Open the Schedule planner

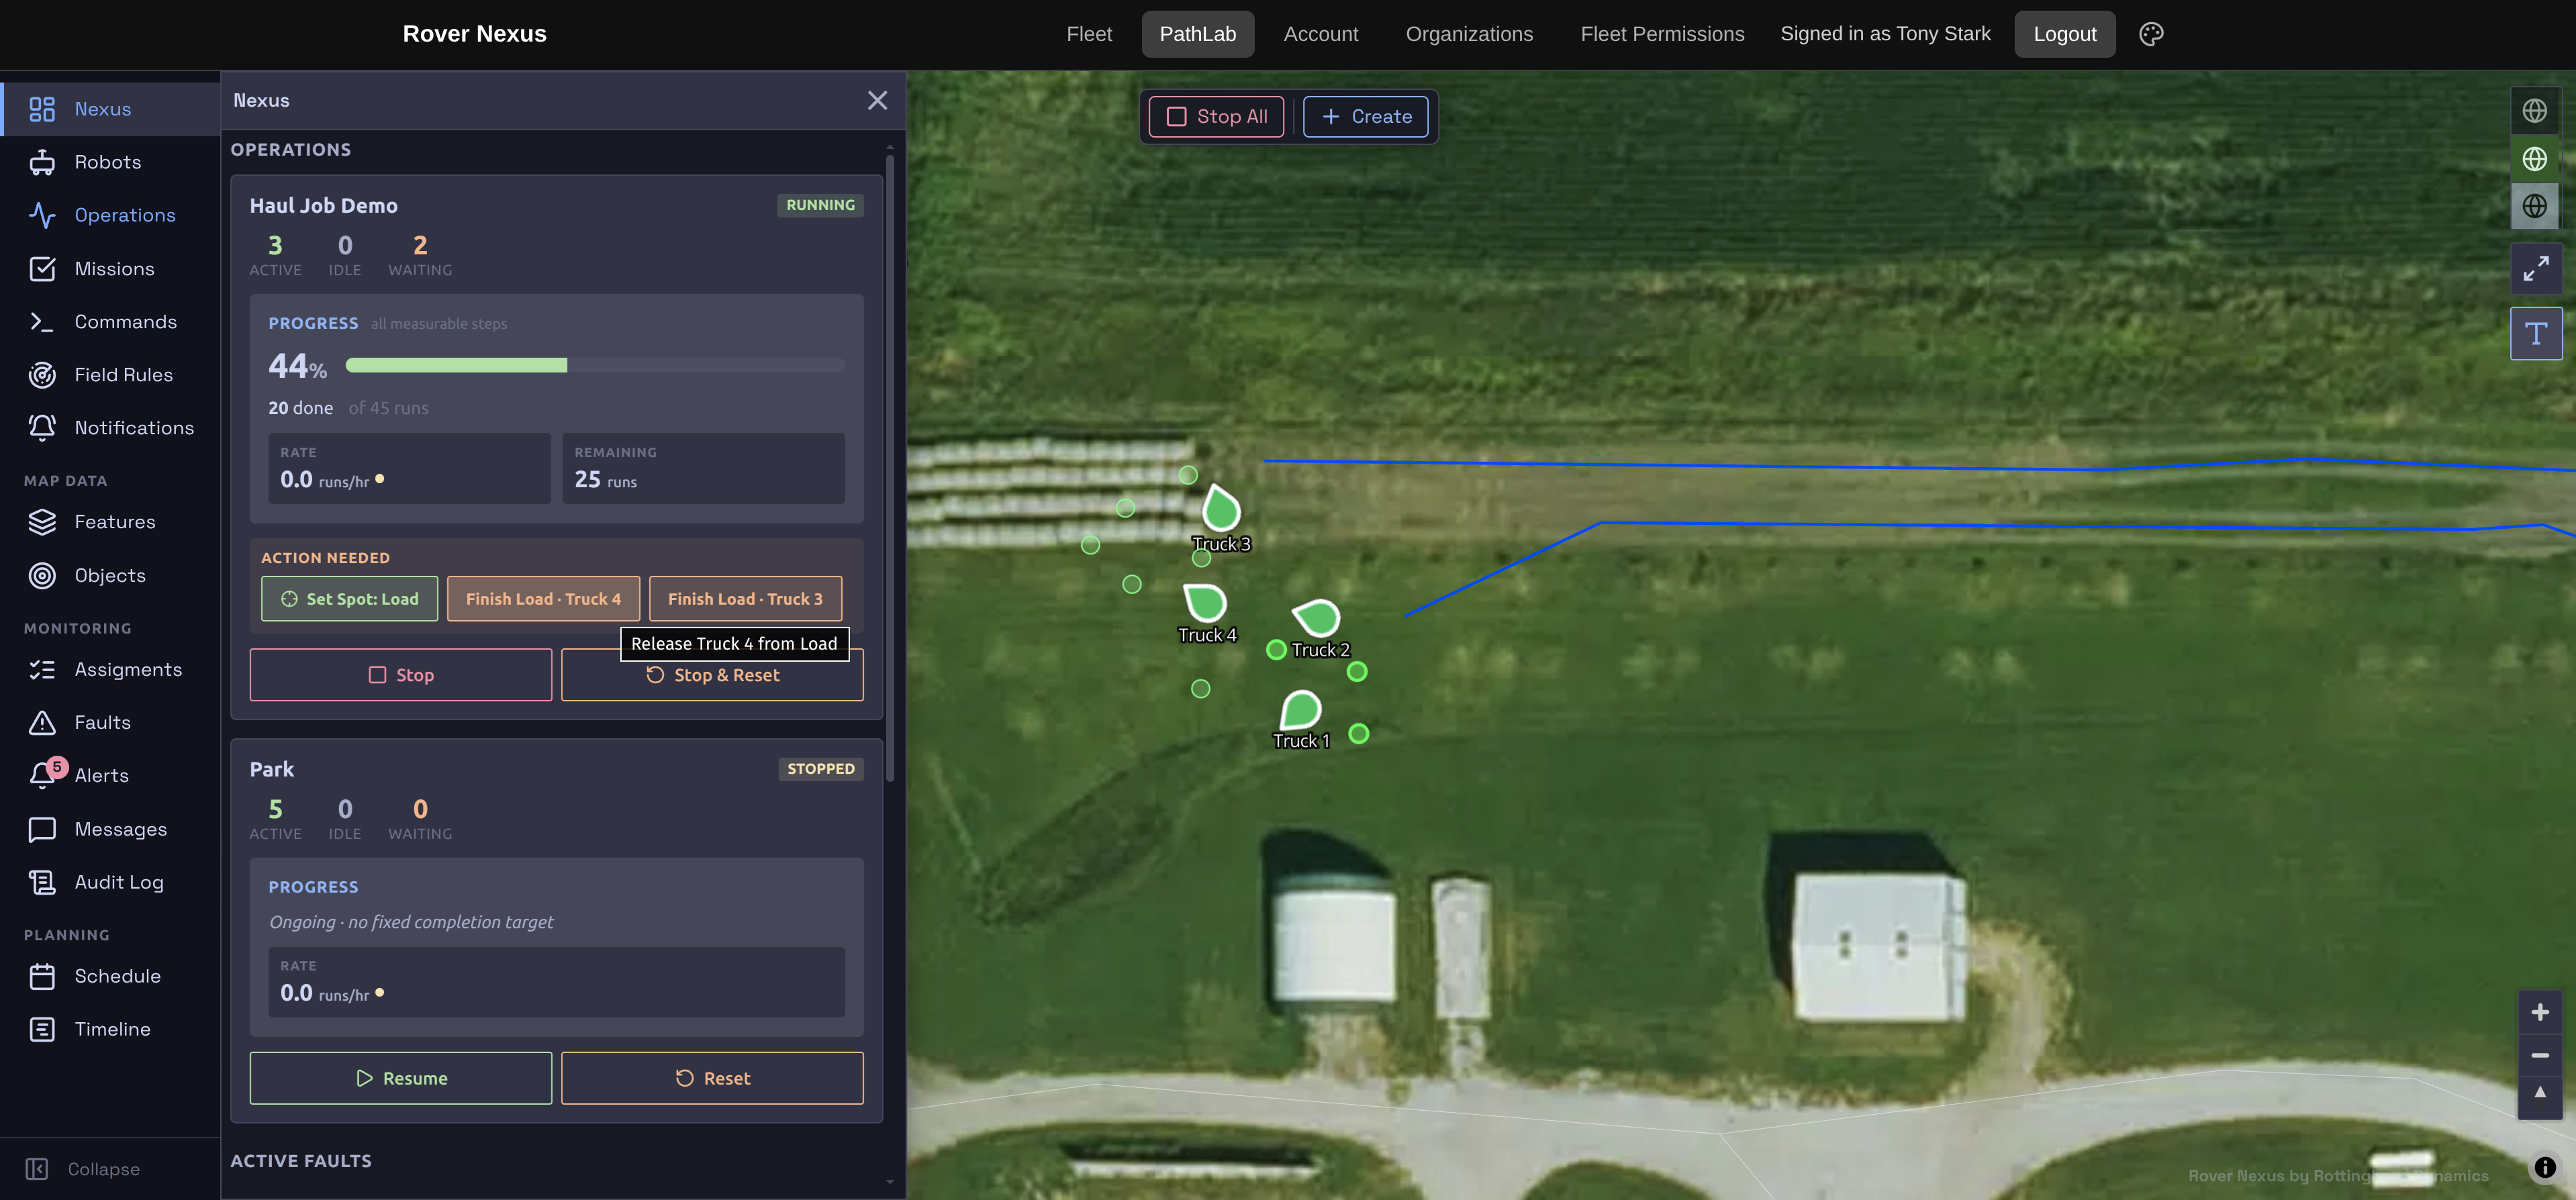110,976
